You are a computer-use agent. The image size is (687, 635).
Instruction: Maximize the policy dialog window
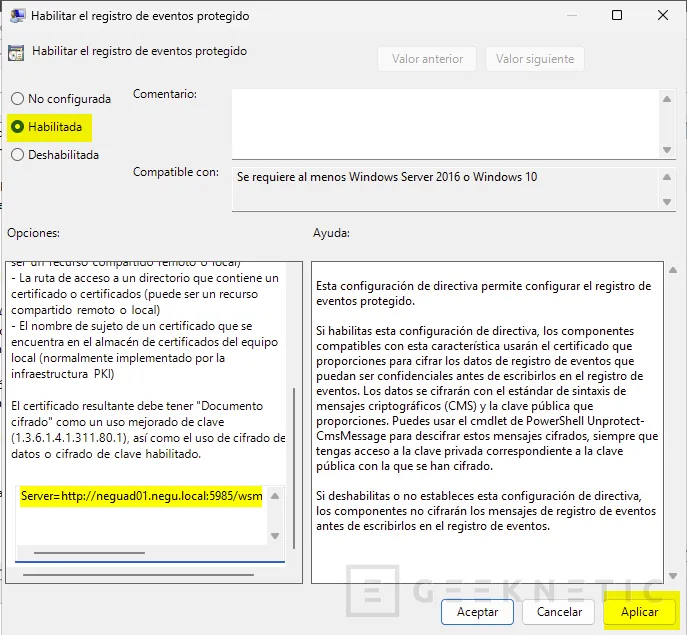617,15
